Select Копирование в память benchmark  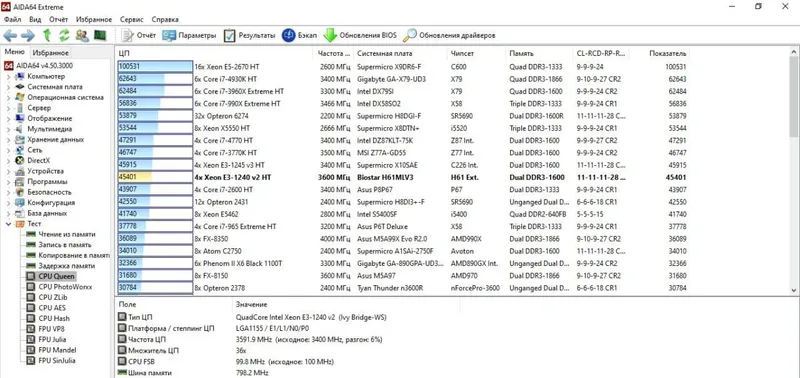(68, 255)
